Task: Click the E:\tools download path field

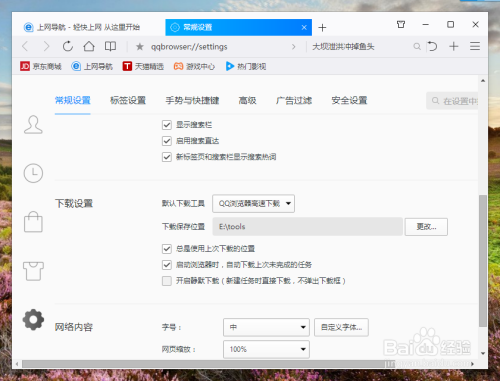Action: coord(307,227)
